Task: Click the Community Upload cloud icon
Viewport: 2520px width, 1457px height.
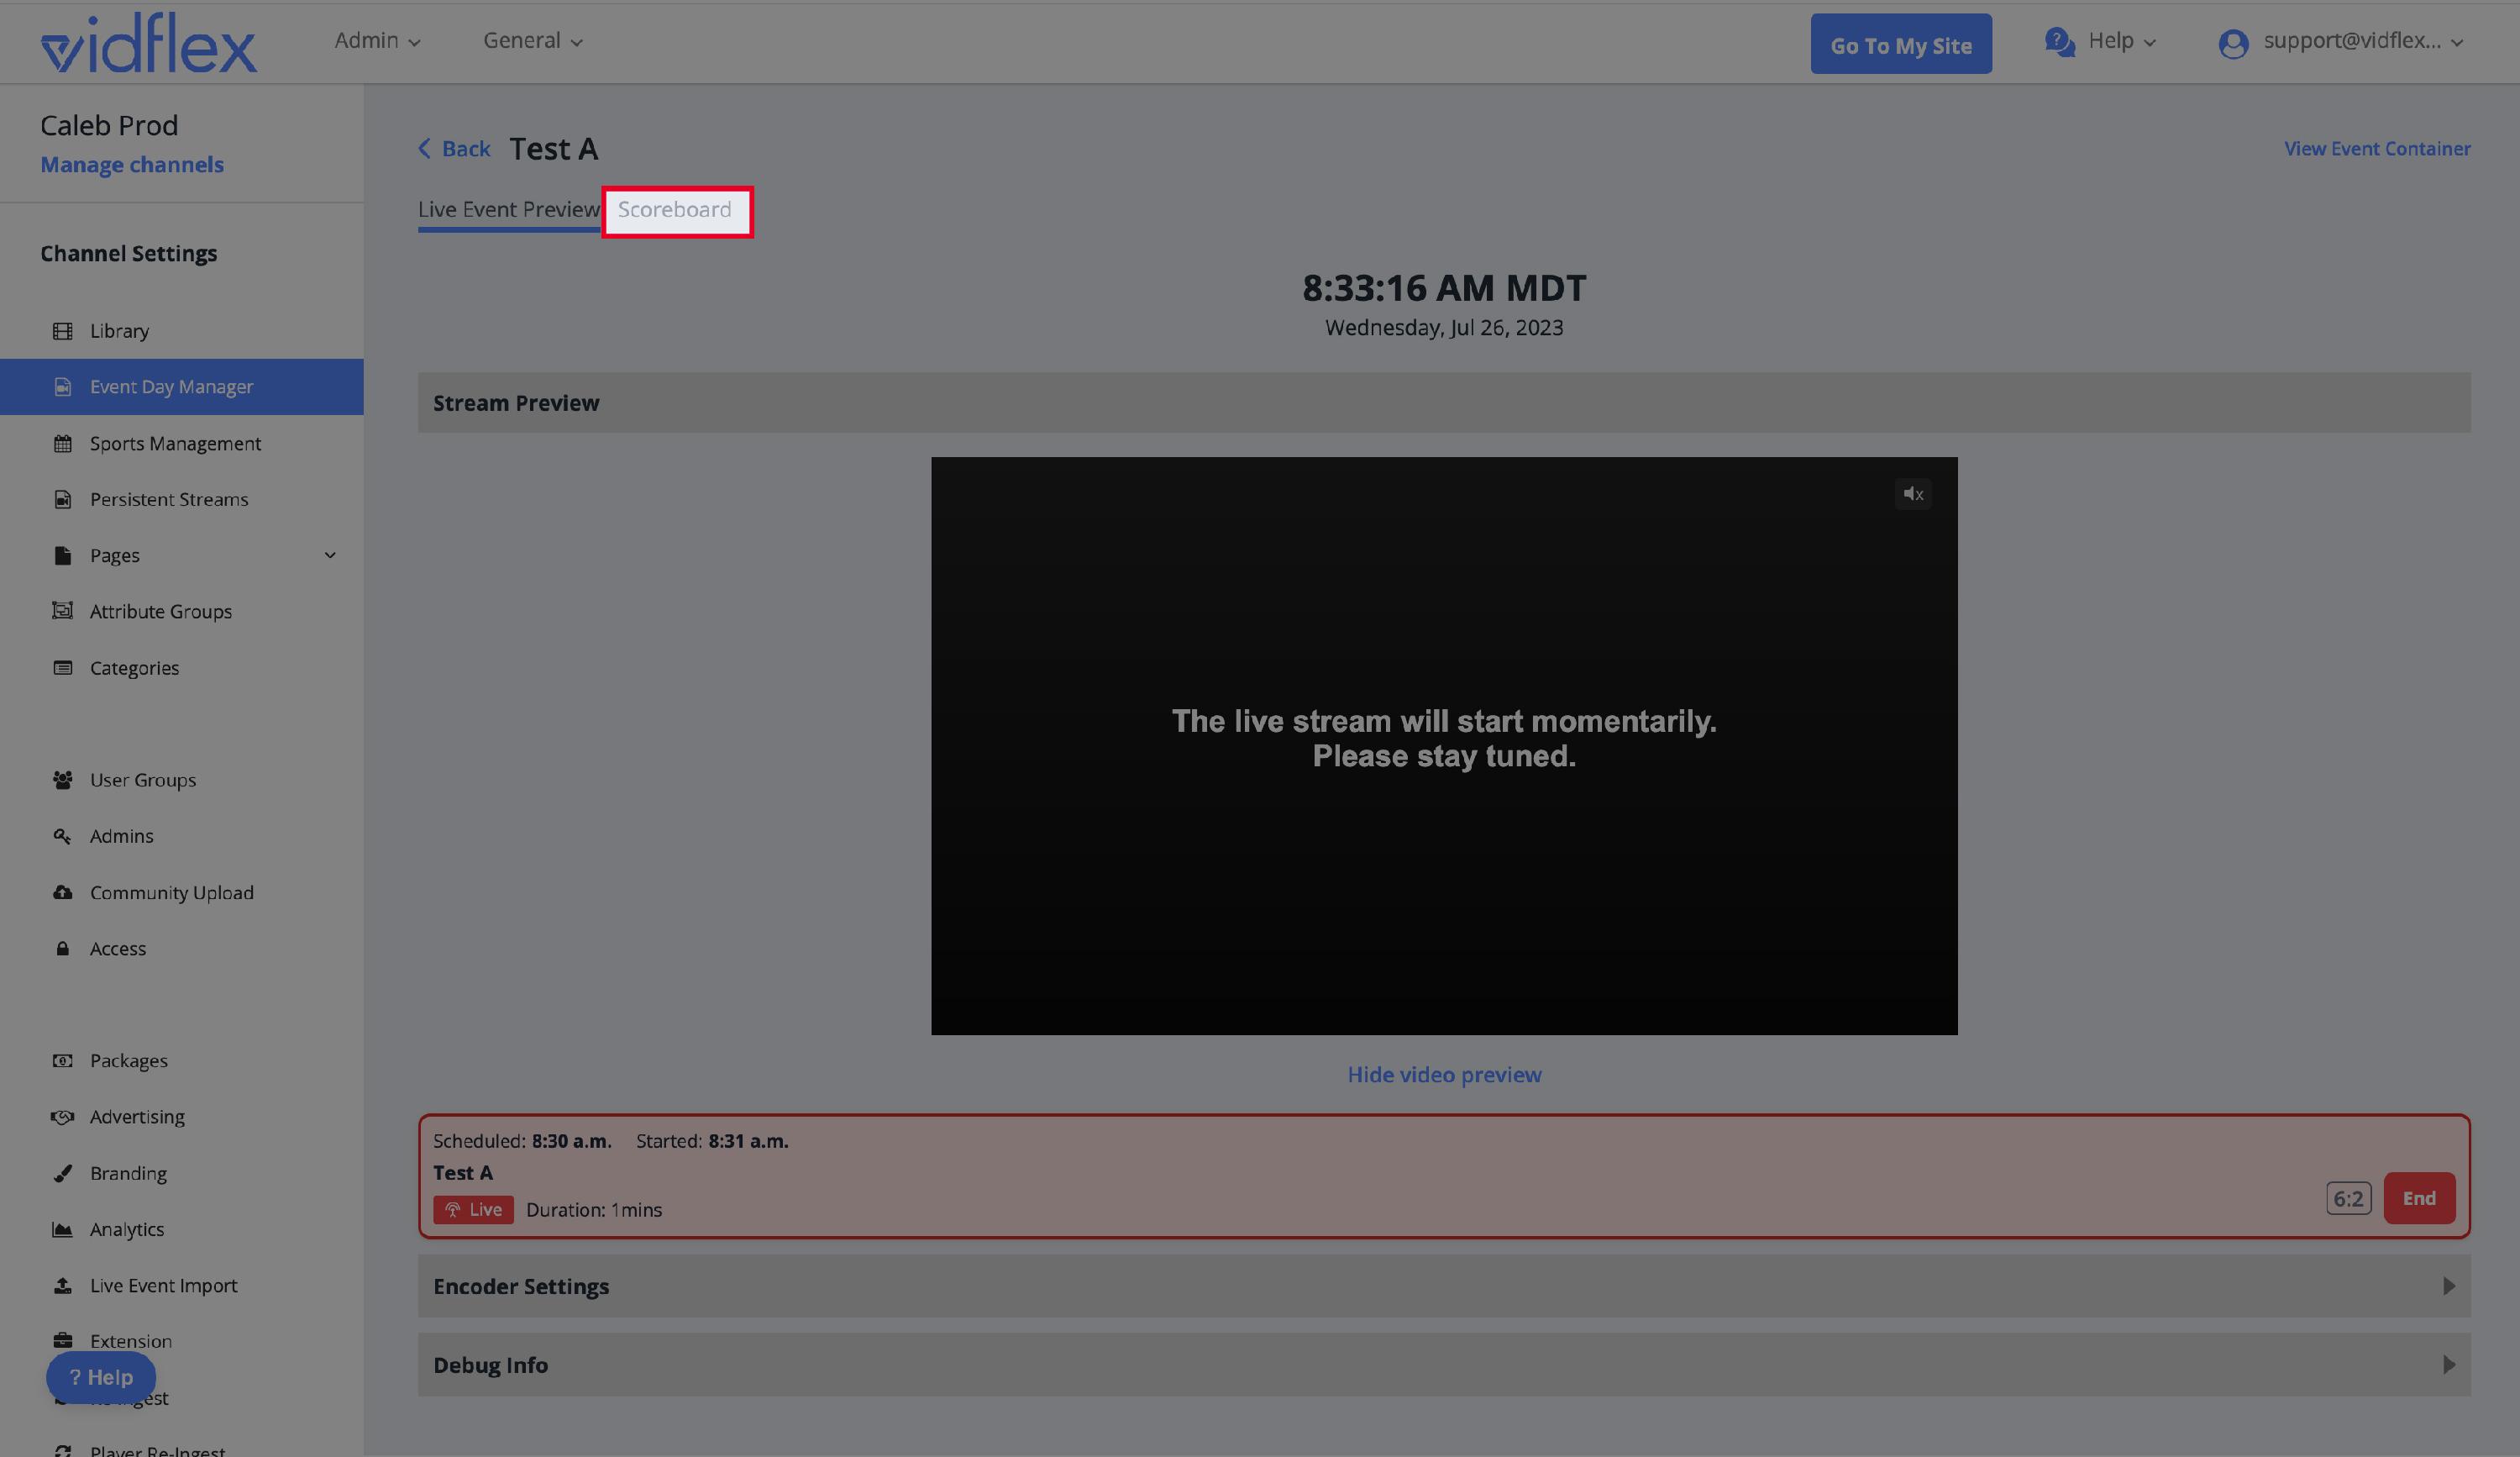Action: click(x=62, y=892)
